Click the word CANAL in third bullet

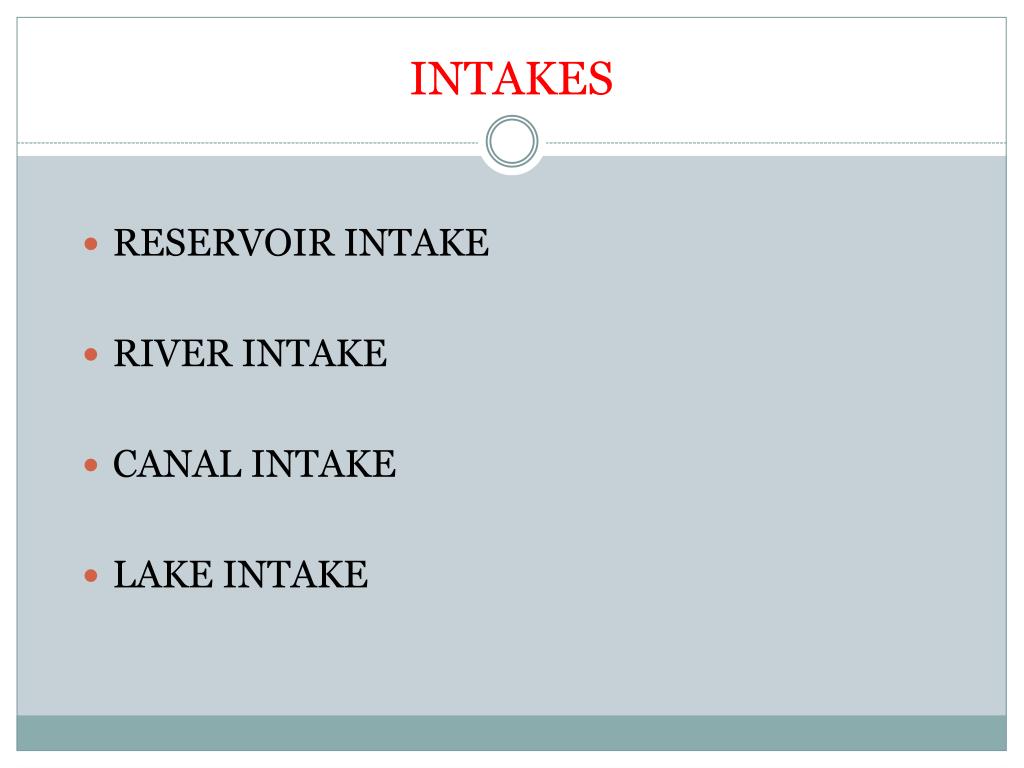177,464
